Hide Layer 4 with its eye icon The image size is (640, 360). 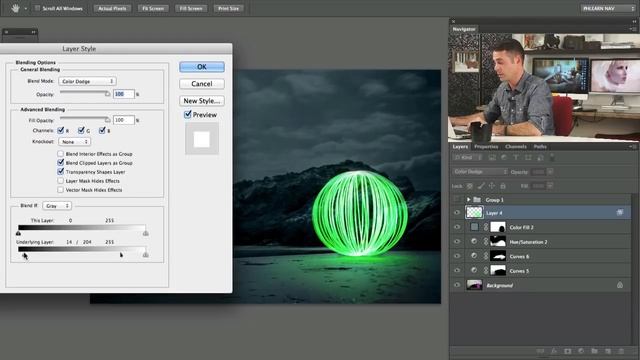pyautogui.click(x=457, y=213)
